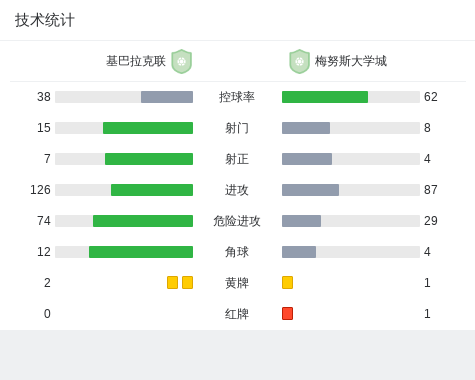This screenshot has height=380, width=475.
Task: Click 梅努斯大学城's red card icon
Action: (x=287, y=313)
